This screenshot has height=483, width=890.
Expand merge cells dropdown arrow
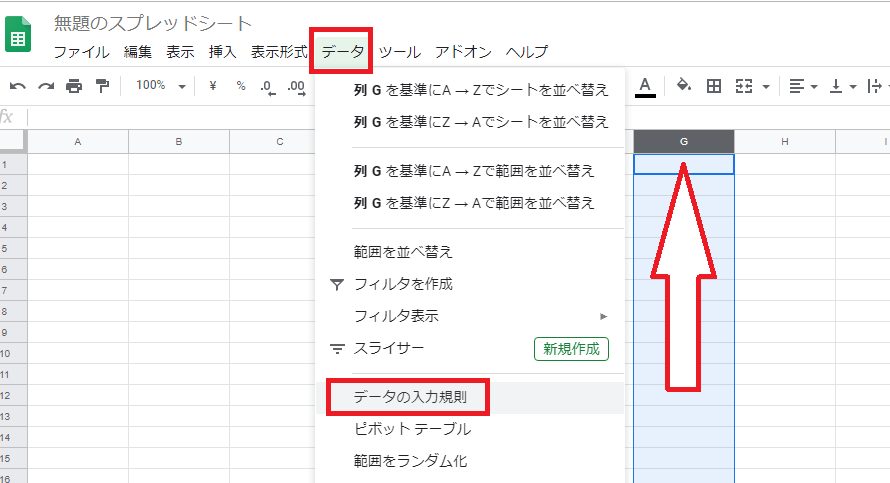click(766, 87)
